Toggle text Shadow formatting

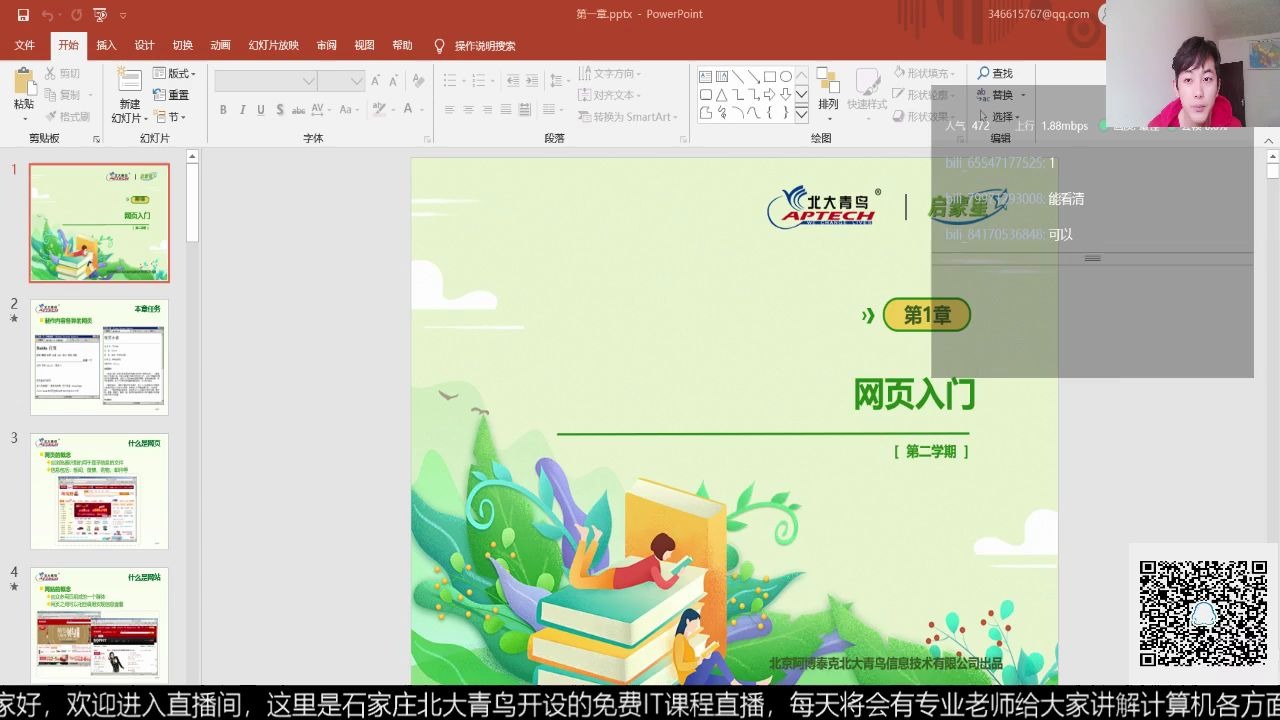[280, 110]
